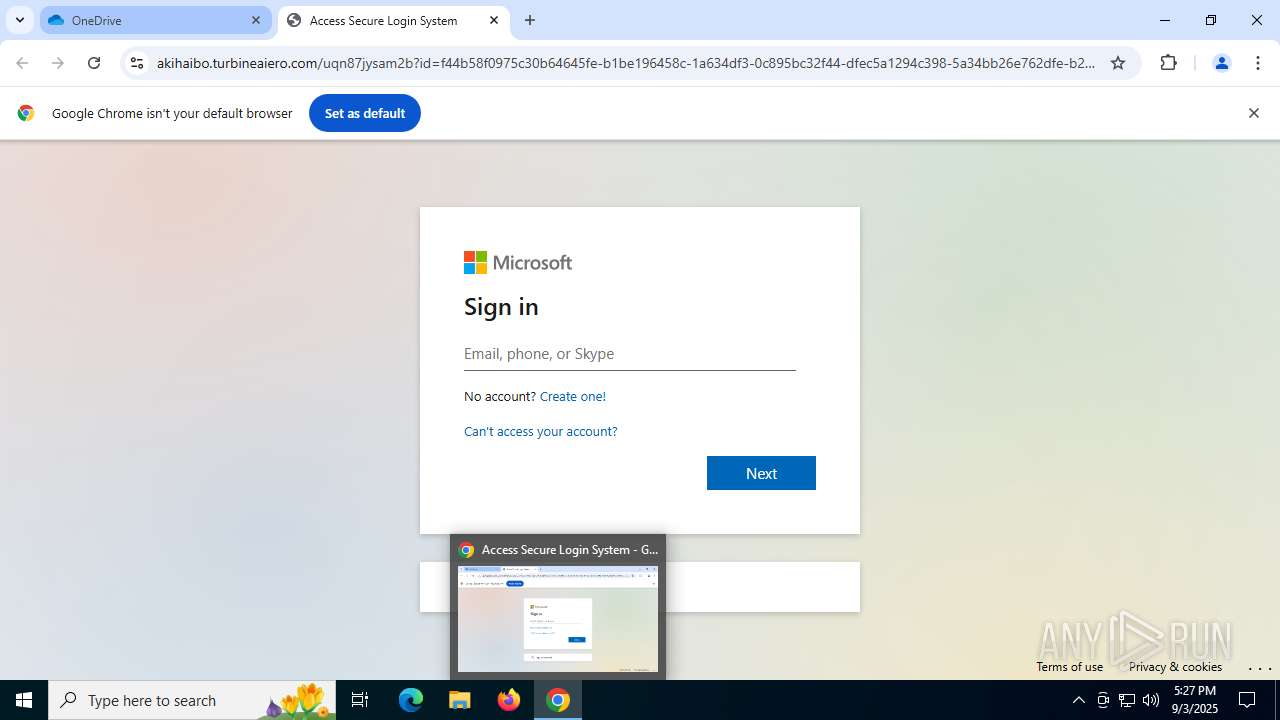Open the Extensions puzzle icon
This screenshot has width=1280, height=720.
(1168, 63)
